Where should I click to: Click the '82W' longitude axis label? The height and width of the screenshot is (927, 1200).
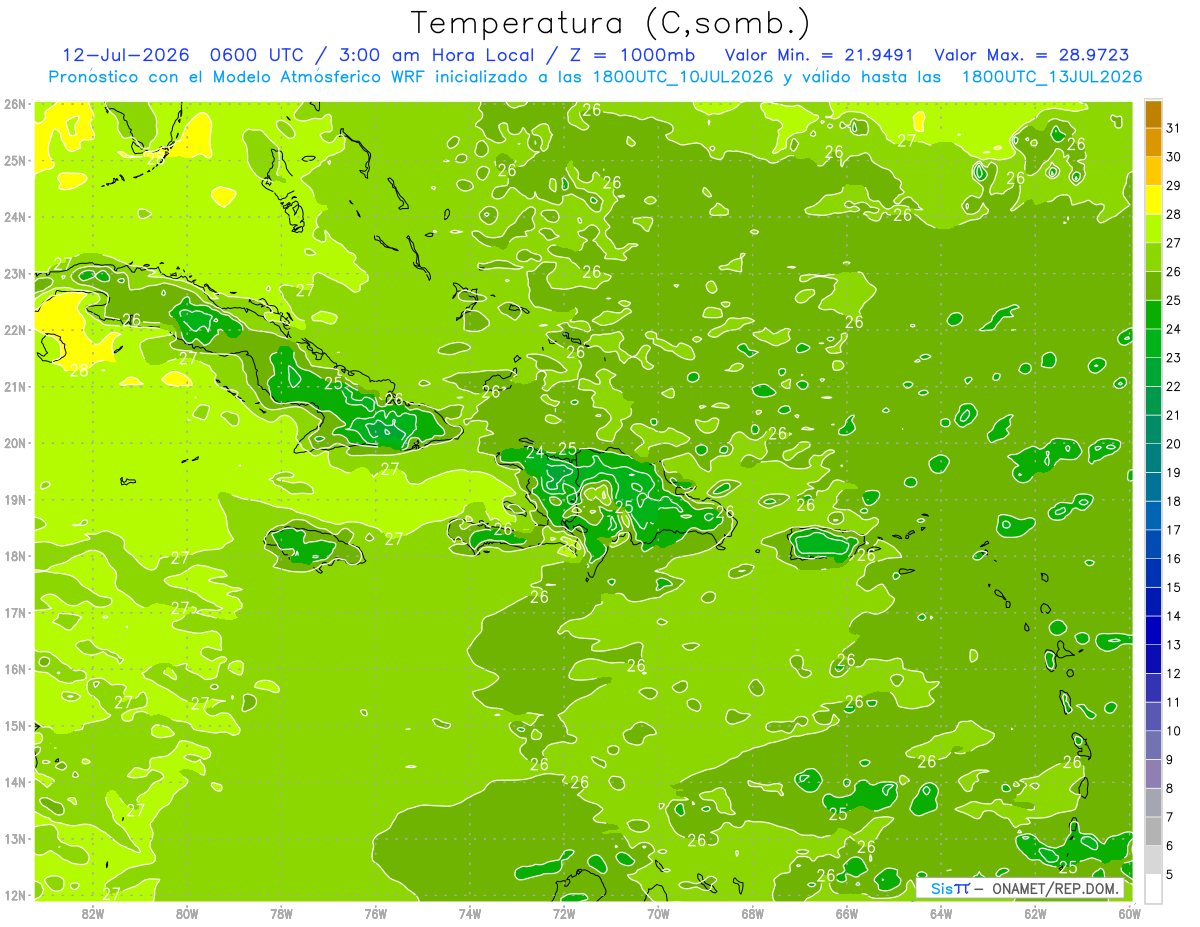pyautogui.click(x=93, y=913)
